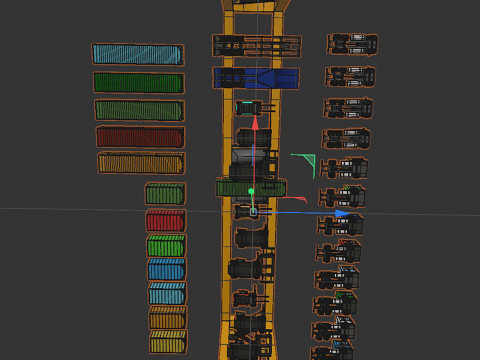
Task: Select the long orange shipping container
Action: click(x=141, y=163)
